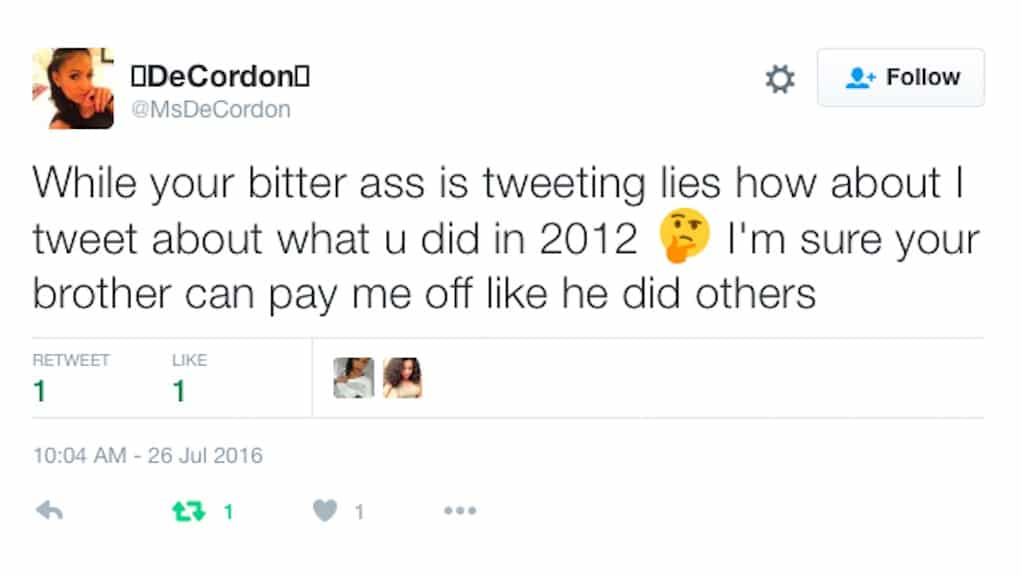This screenshot has height=577, width=1021.
Task: Click the reply arrow icon
Action: pos(49,511)
